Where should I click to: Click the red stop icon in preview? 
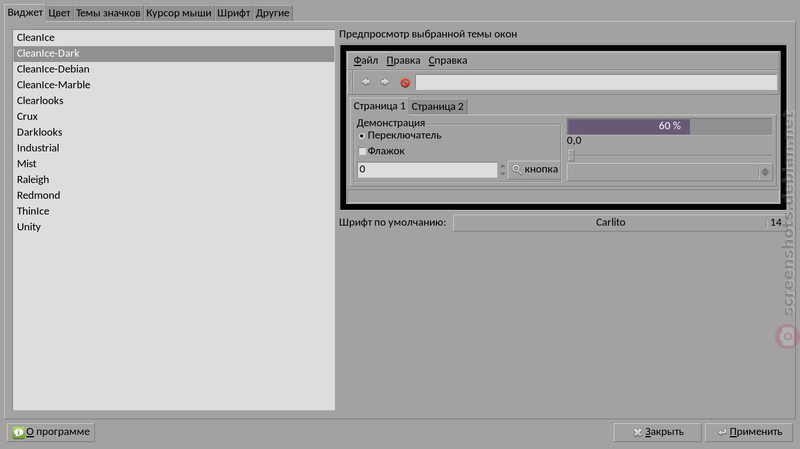click(405, 83)
